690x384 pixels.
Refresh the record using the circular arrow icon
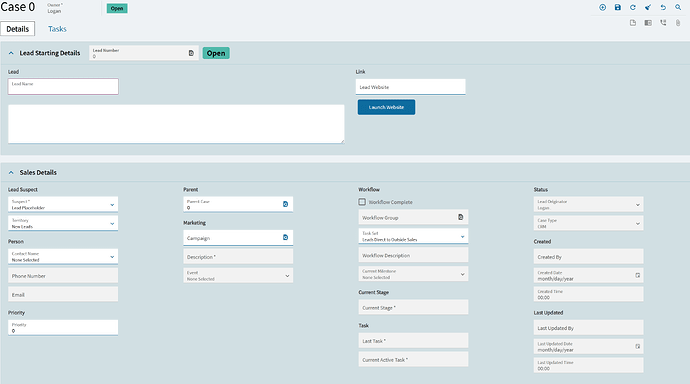[633, 7]
